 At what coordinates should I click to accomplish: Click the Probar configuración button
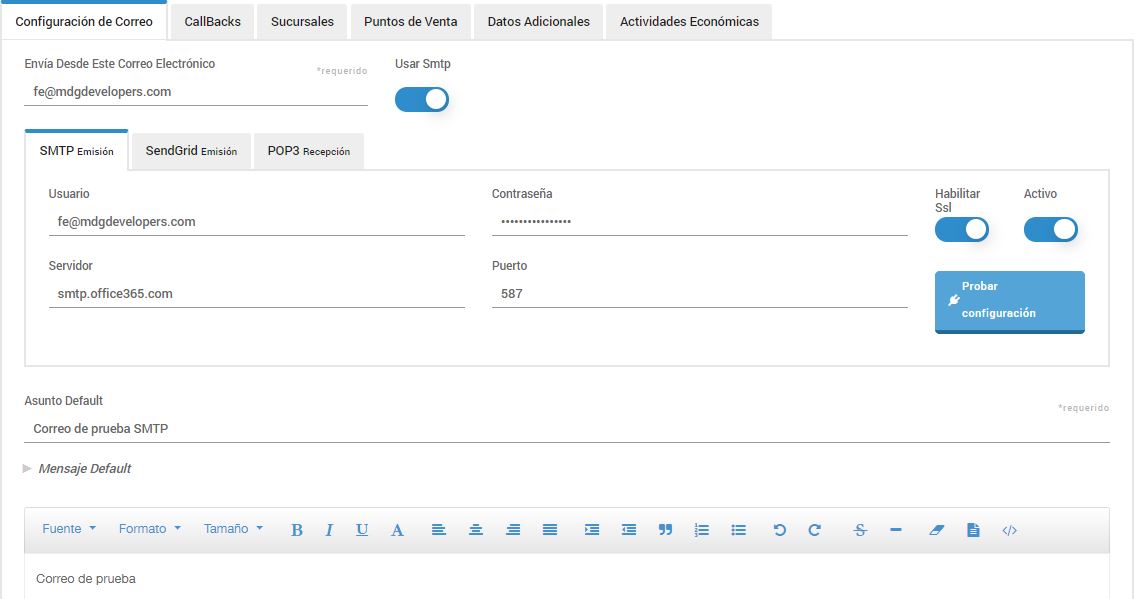click(1008, 301)
